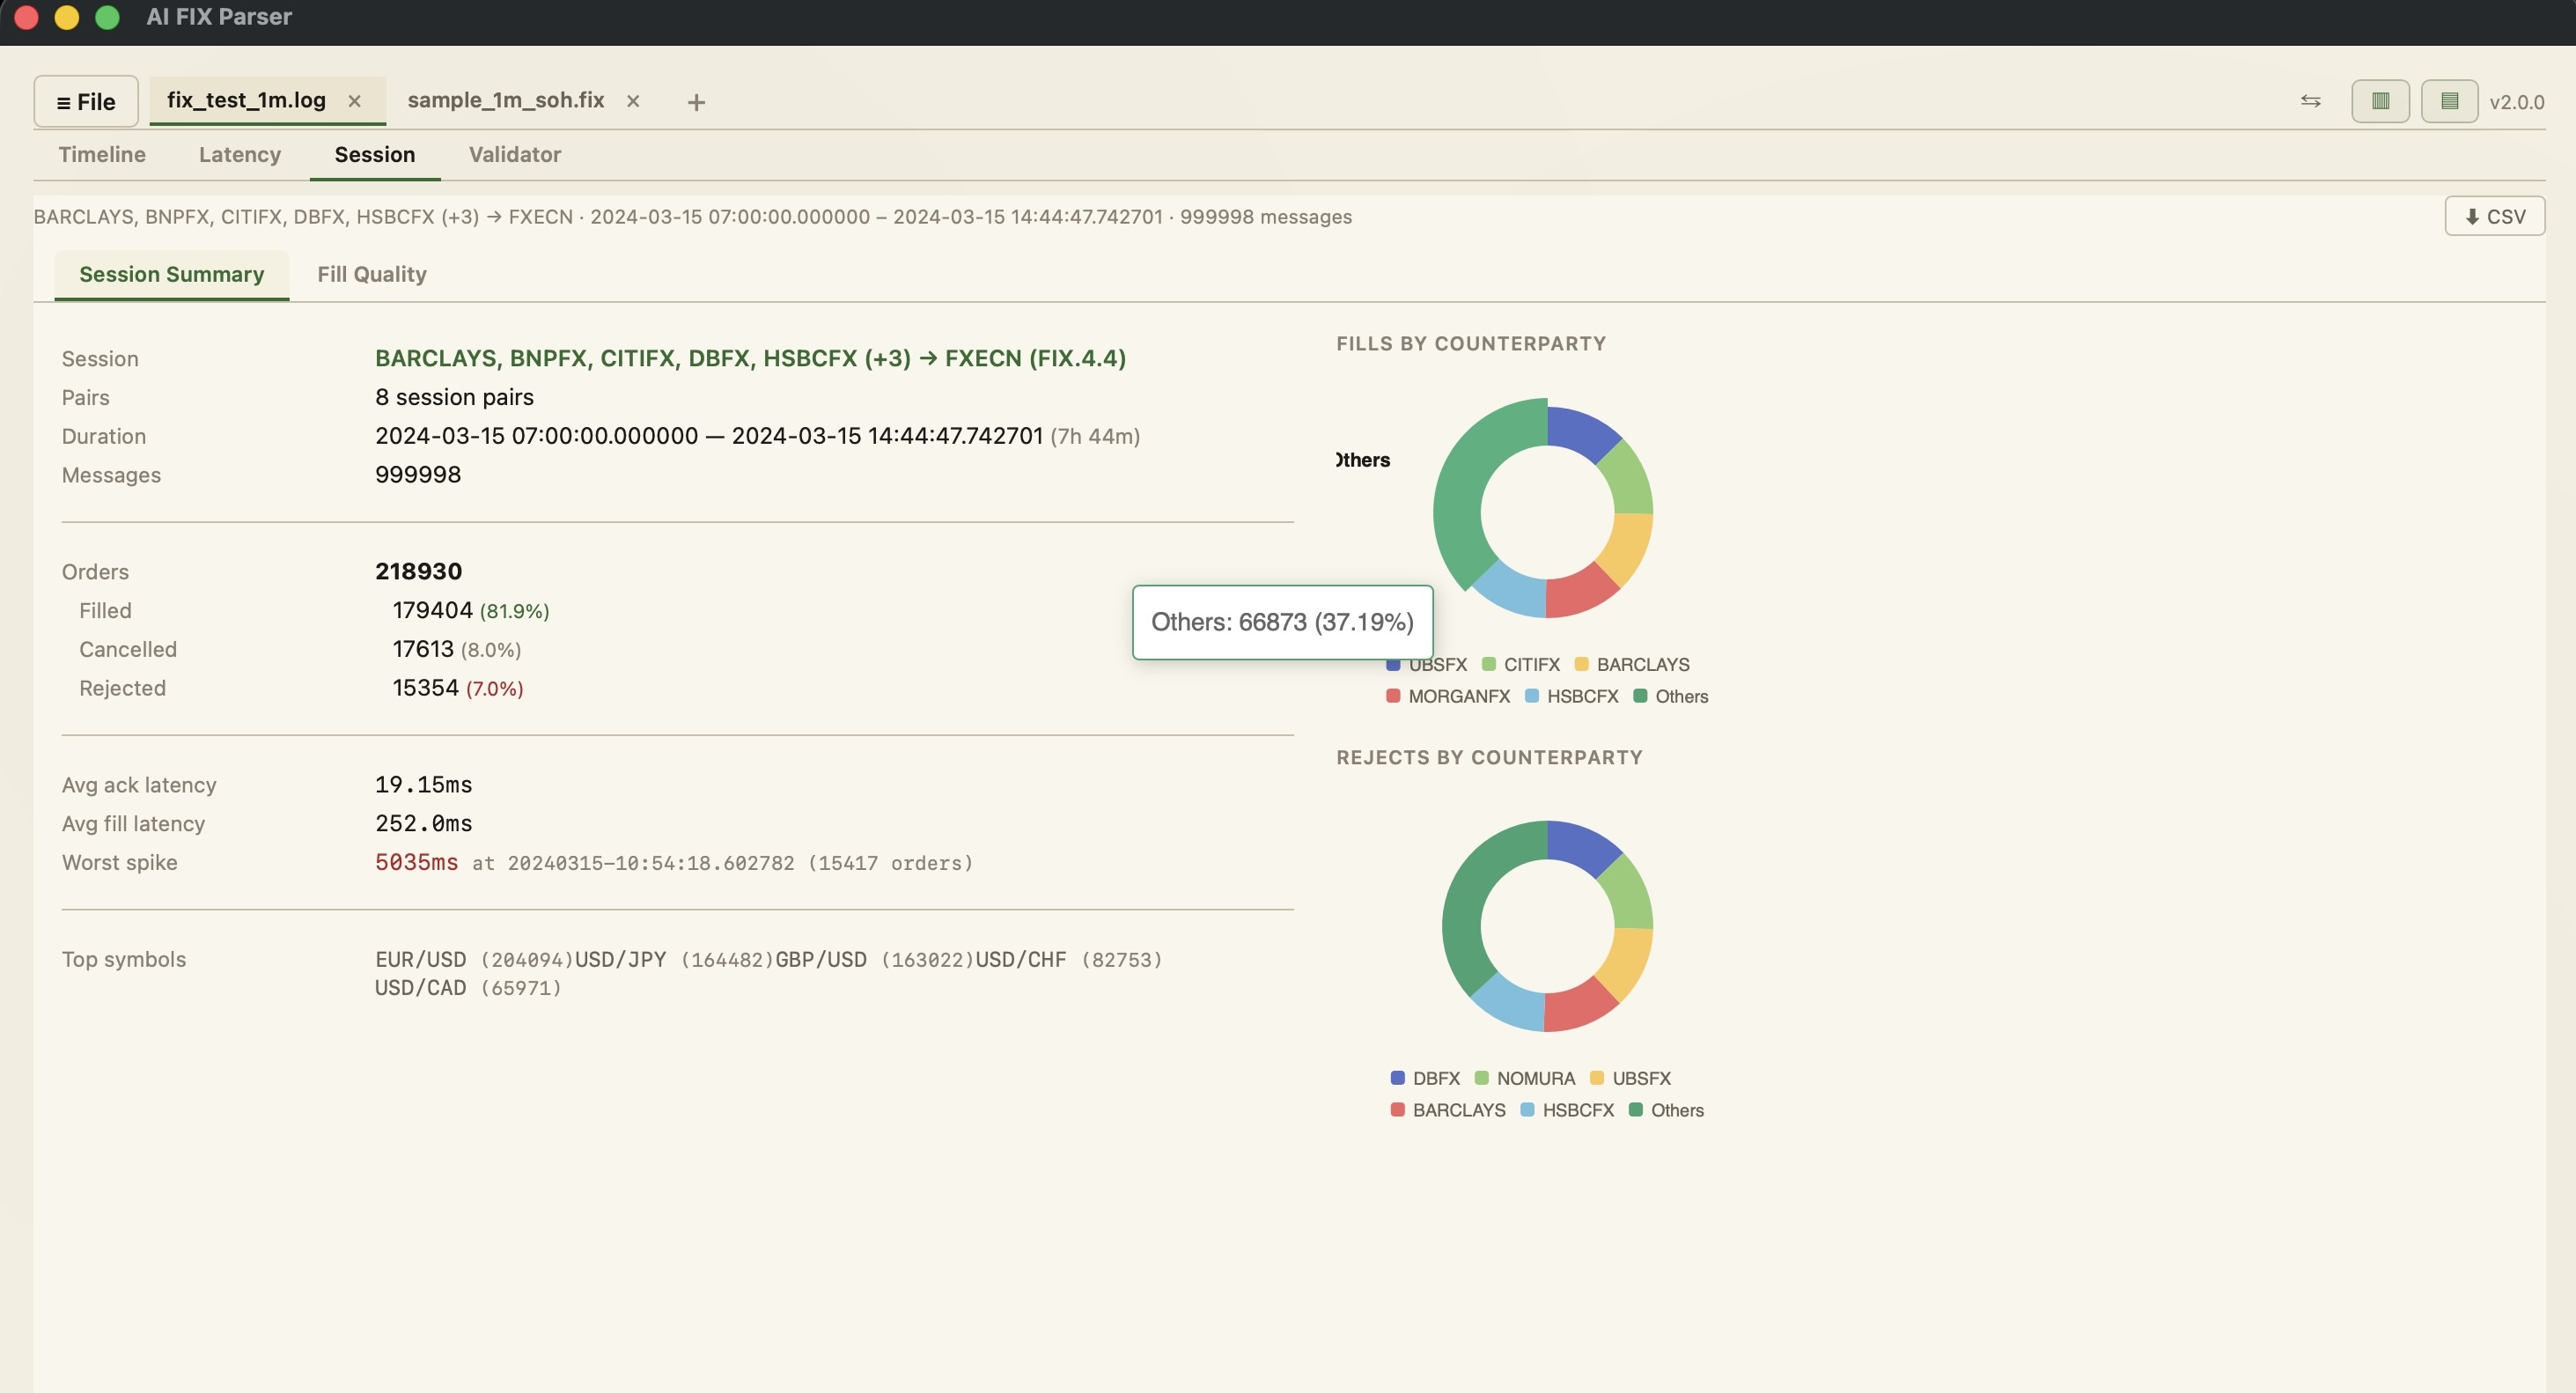Toggle the MORGANFX legend entry
This screenshot has width=2576, height=1393.
click(1448, 696)
